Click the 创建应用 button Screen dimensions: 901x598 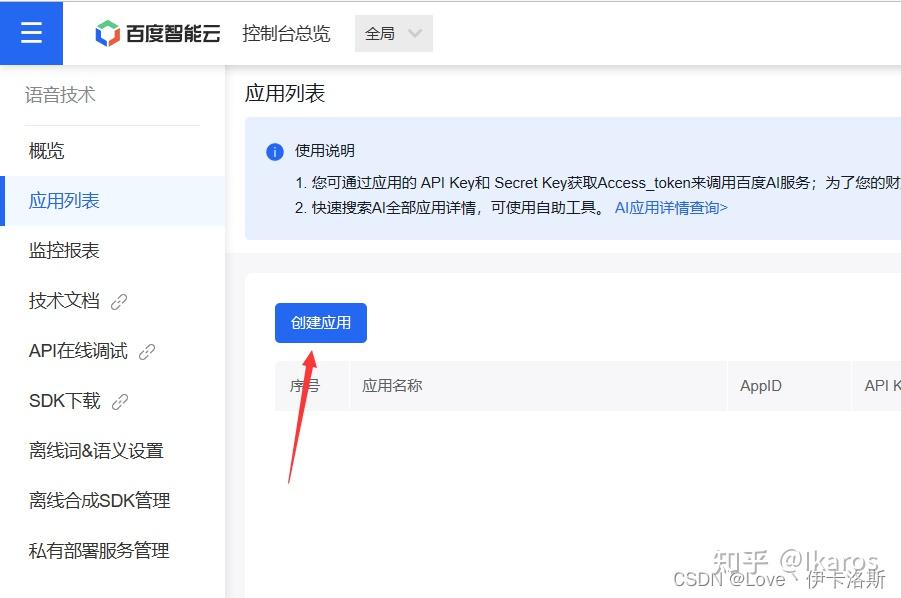coord(320,322)
